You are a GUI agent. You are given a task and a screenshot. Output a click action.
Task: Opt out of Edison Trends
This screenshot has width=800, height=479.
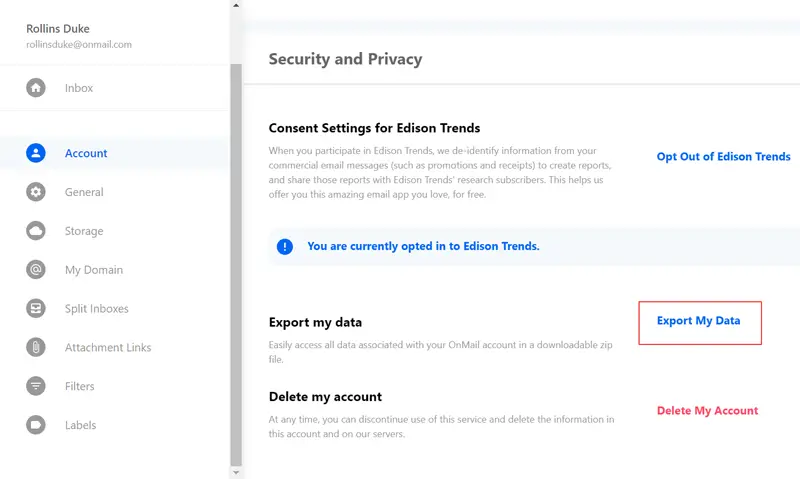point(723,157)
